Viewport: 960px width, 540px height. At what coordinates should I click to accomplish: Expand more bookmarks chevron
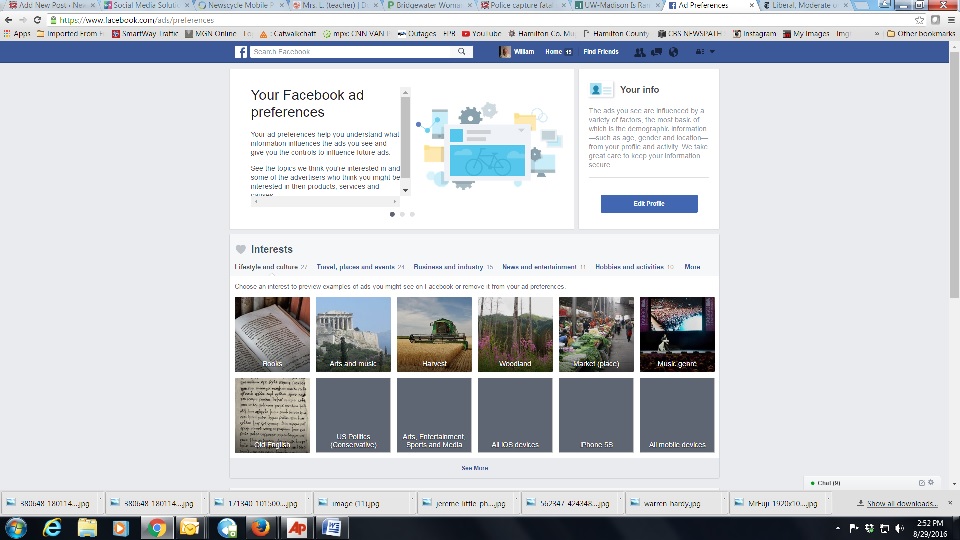[x=877, y=34]
